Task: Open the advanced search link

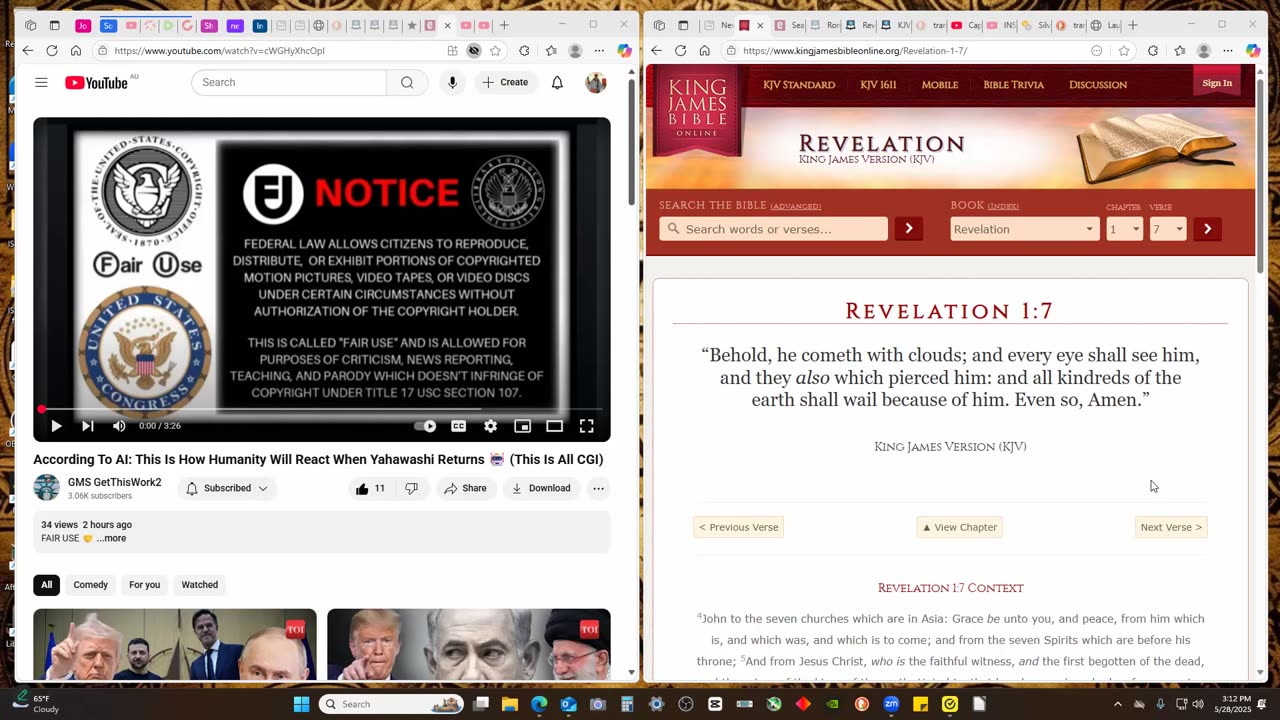Action: [795, 207]
